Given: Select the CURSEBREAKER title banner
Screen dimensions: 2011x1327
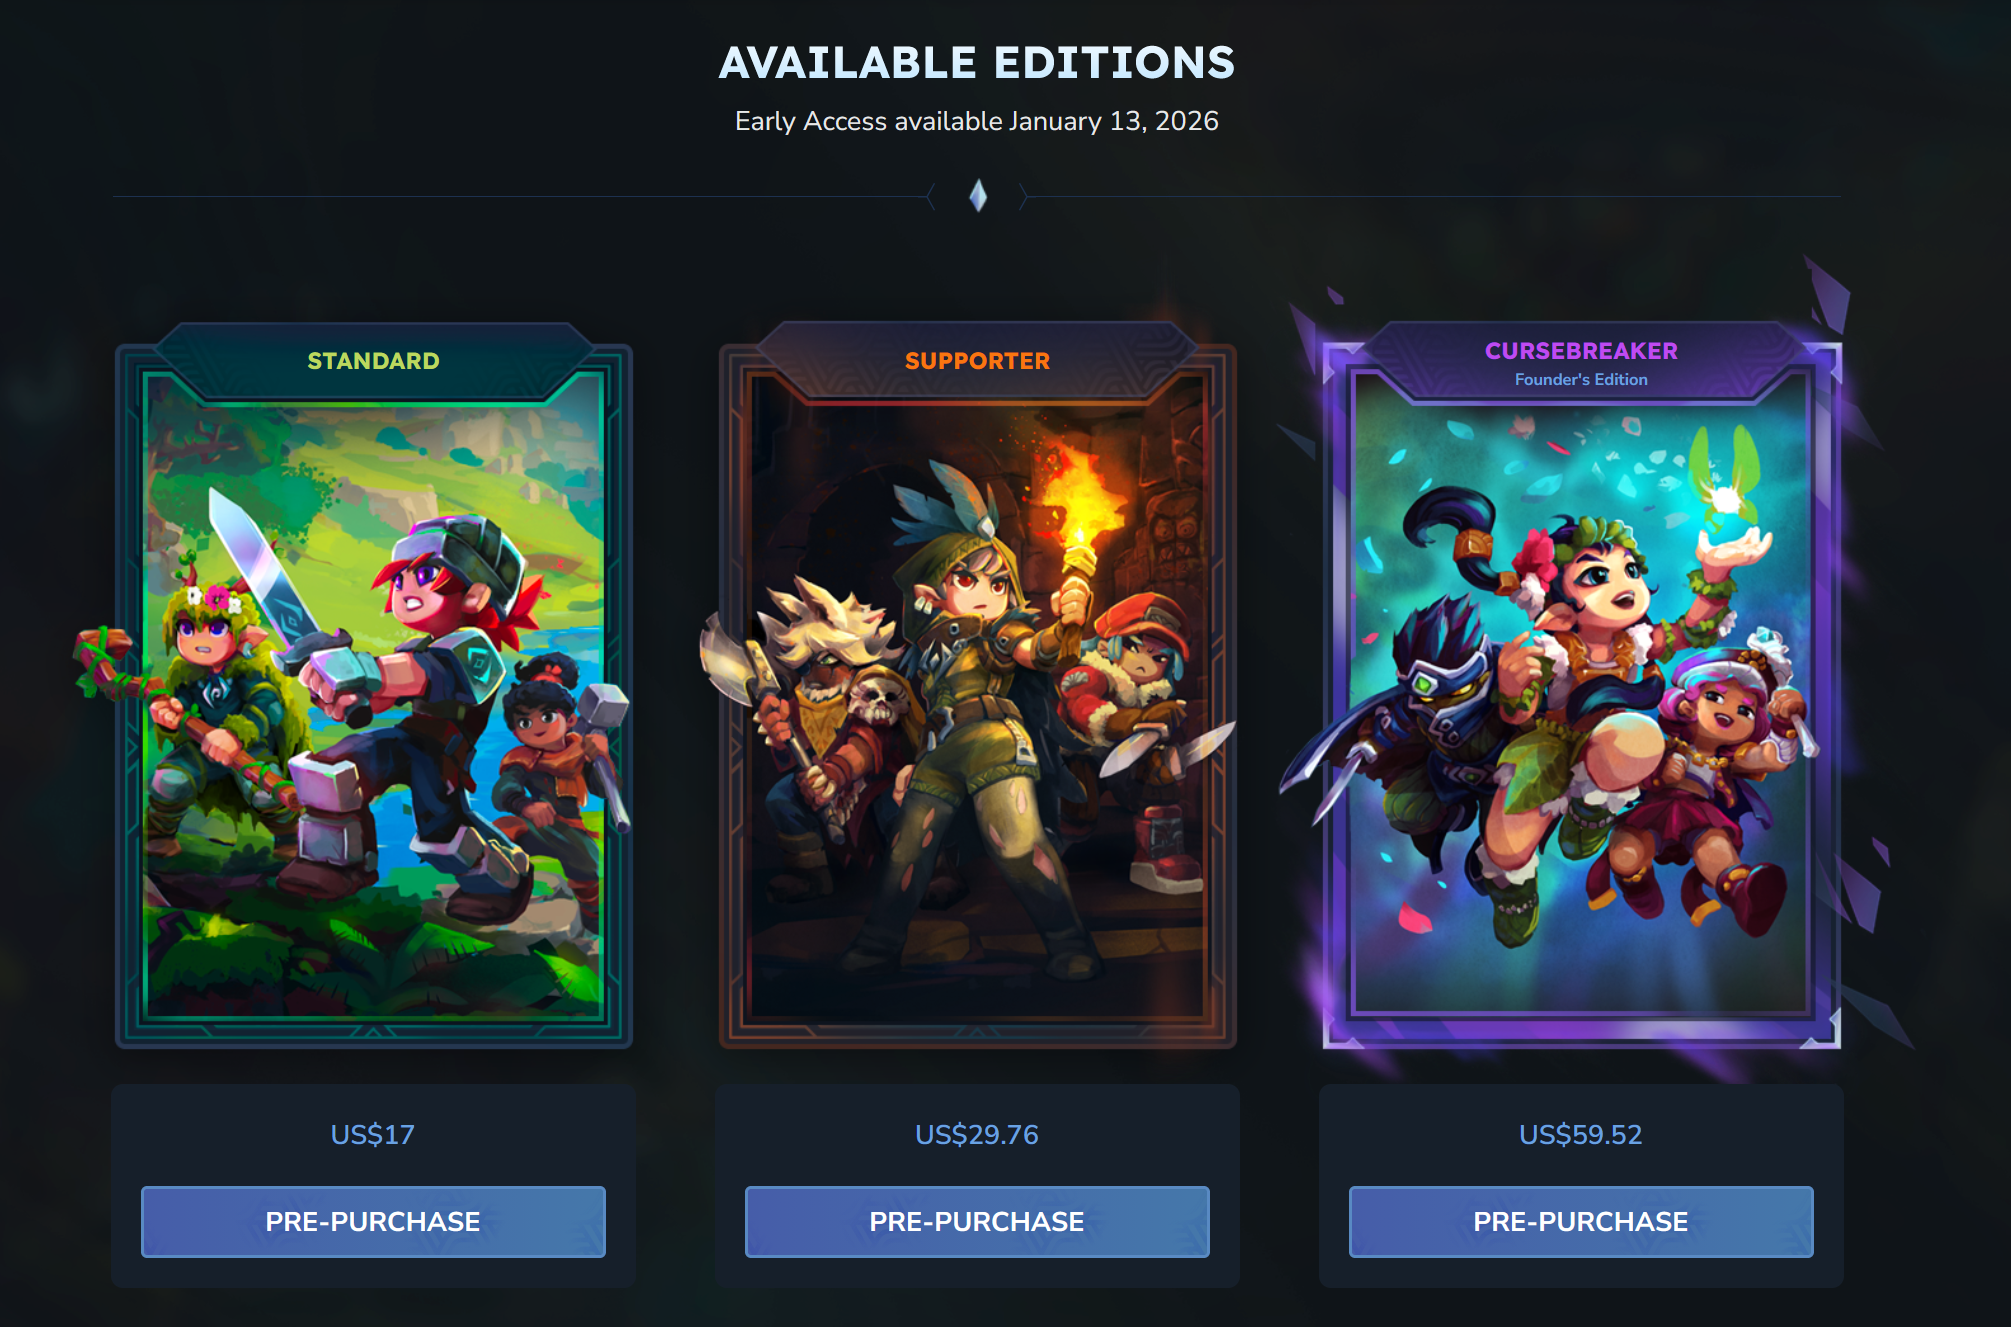Looking at the screenshot, I should pyautogui.click(x=1581, y=351).
